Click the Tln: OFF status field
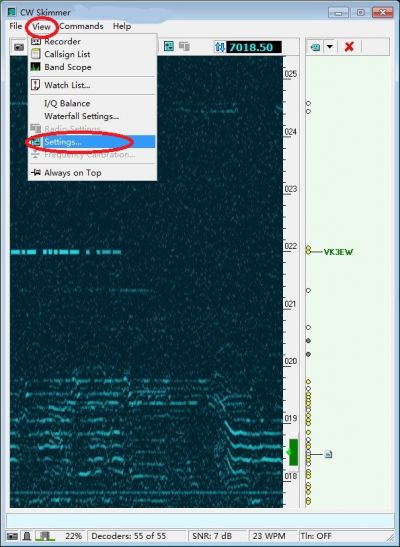 (x=316, y=536)
